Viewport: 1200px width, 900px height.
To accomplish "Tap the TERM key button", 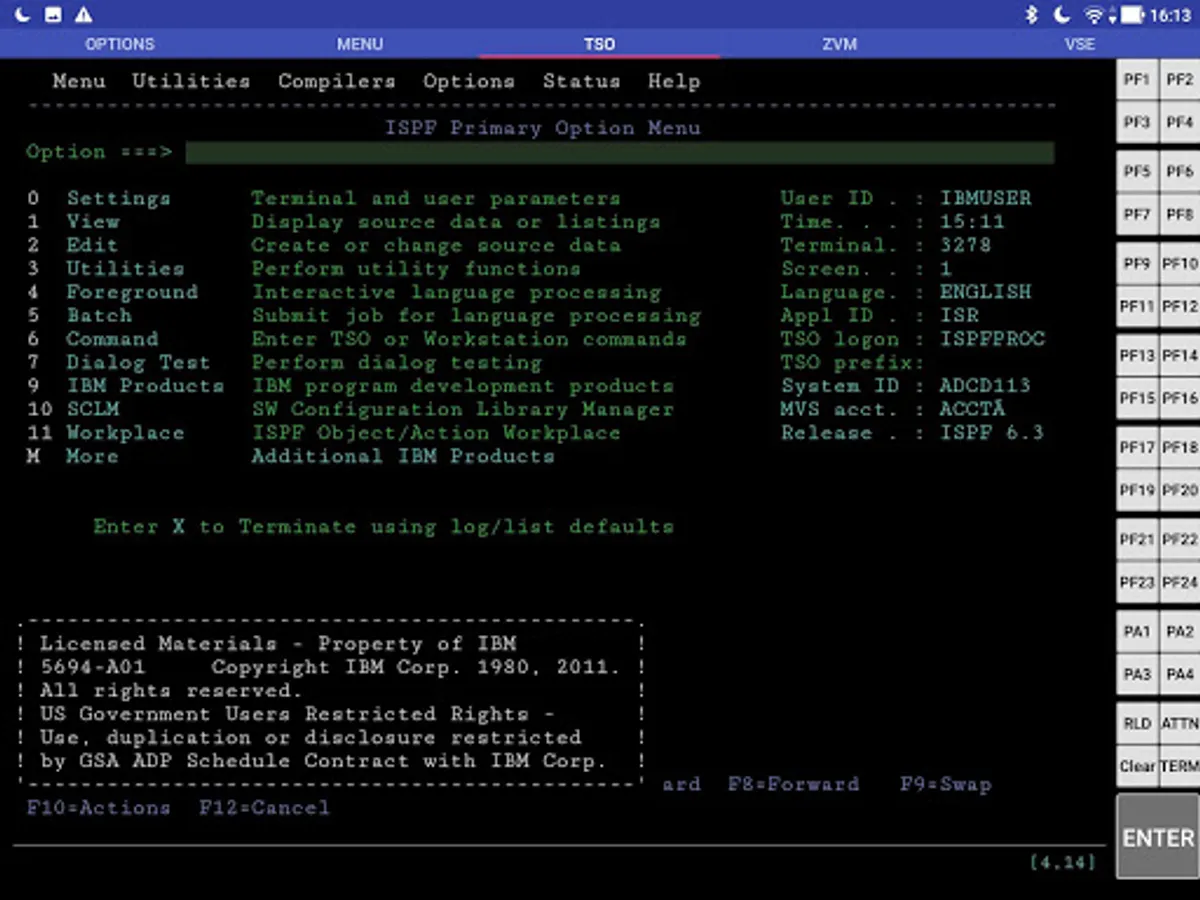I will pyautogui.click(x=1179, y=767).
